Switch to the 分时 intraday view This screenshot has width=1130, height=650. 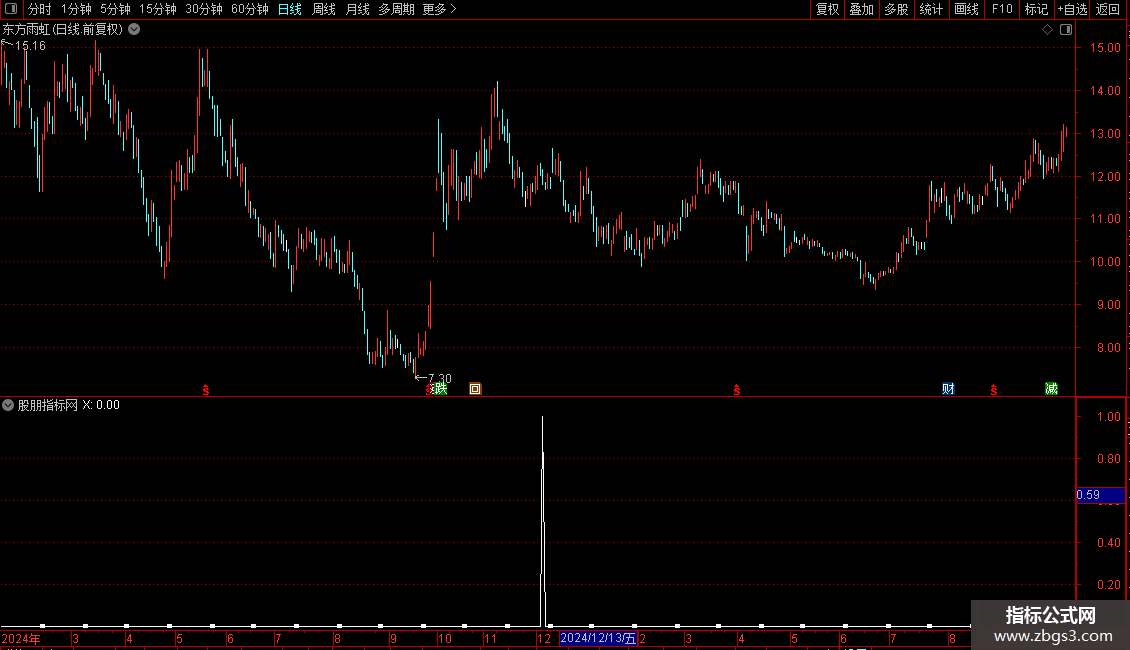(40, 9)
